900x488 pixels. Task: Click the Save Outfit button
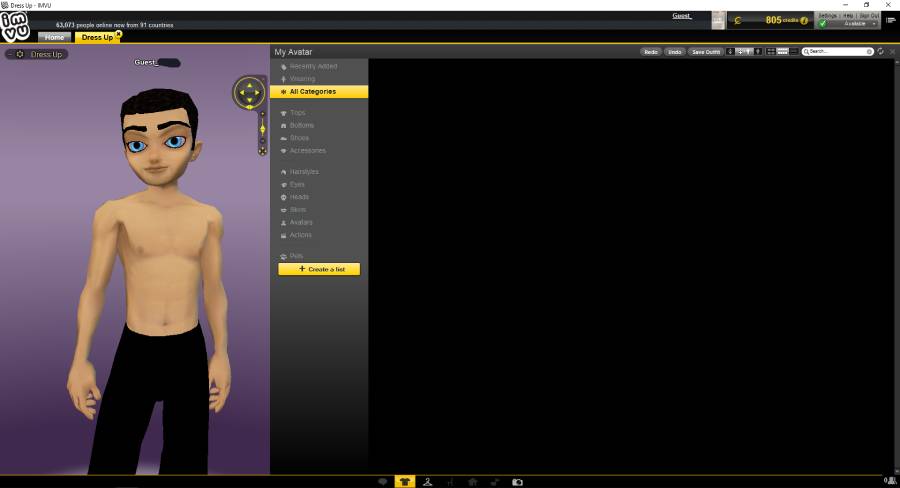(705, 52)
